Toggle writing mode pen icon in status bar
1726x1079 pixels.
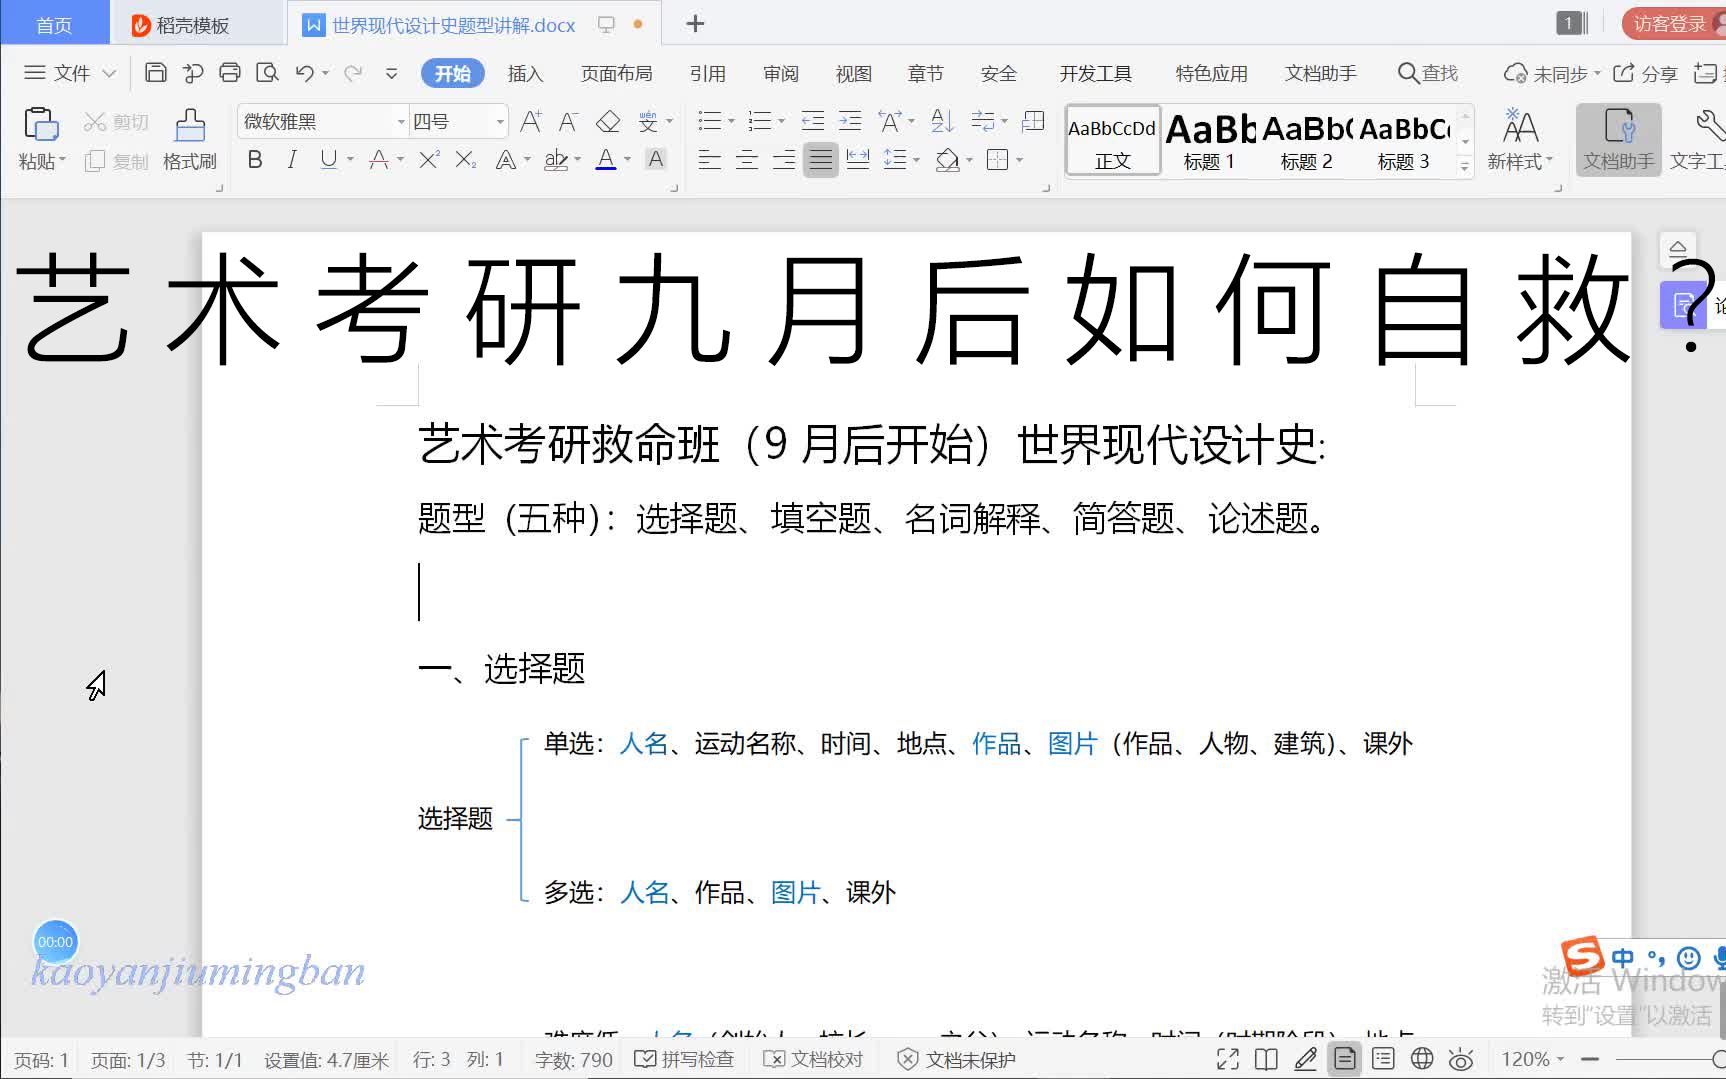click(1305, 1059)
